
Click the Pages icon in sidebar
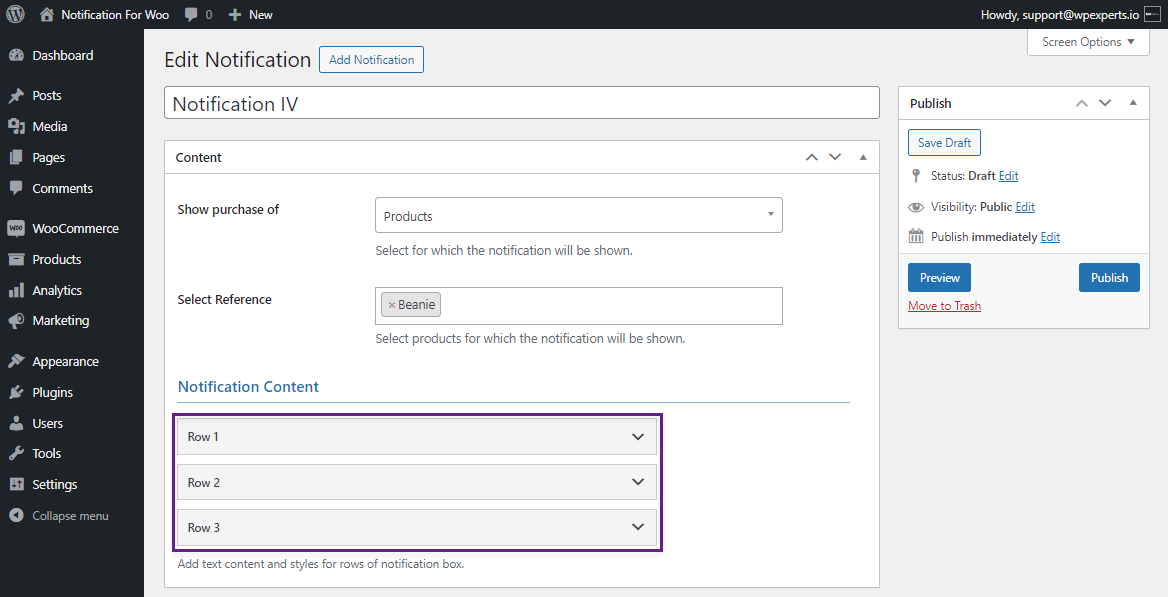point(16,158)
